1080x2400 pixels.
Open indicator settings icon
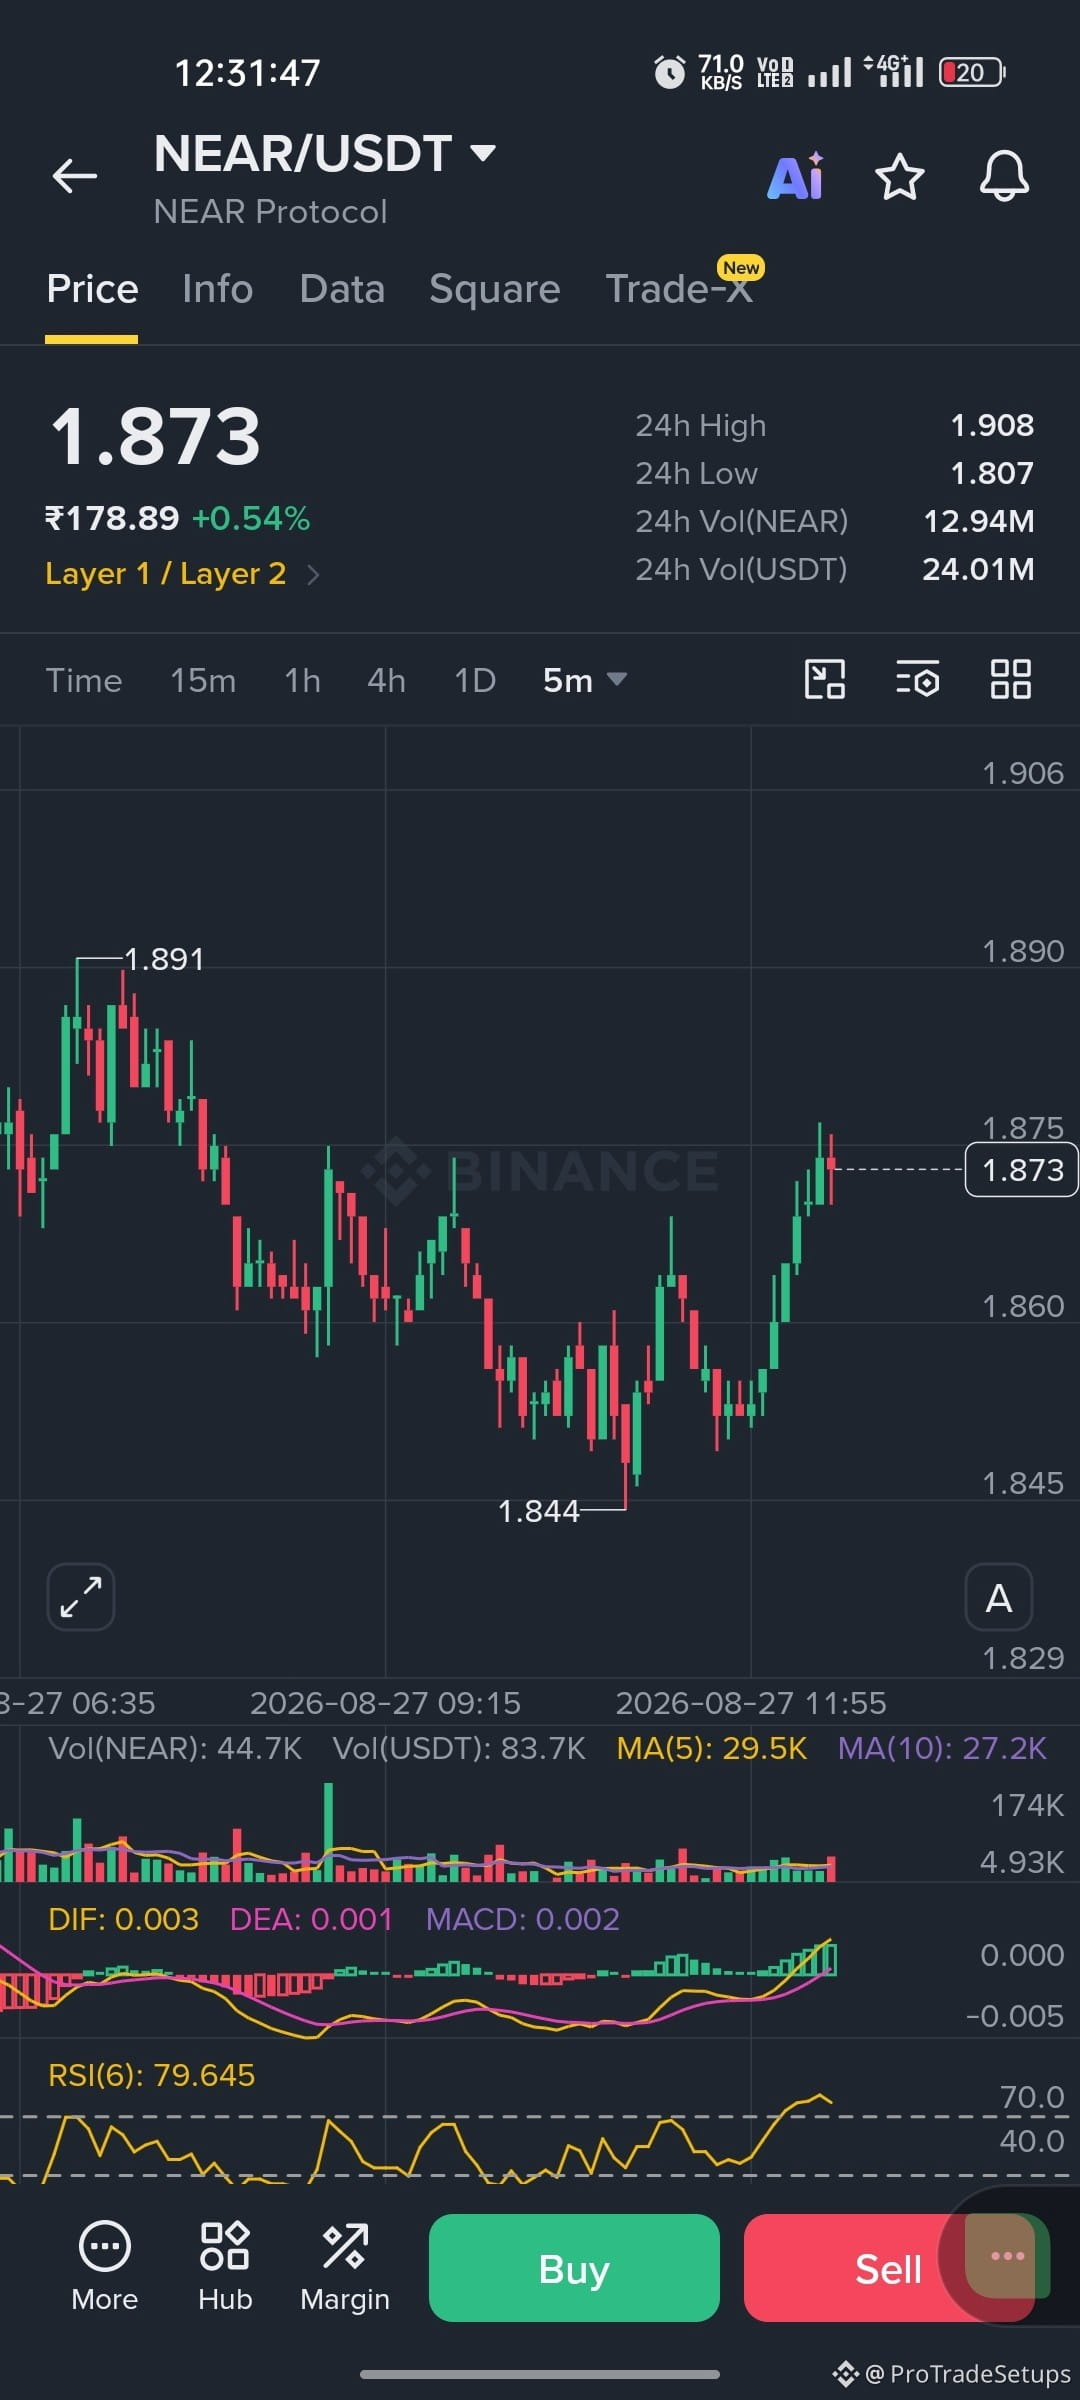[x=917, y=679]
